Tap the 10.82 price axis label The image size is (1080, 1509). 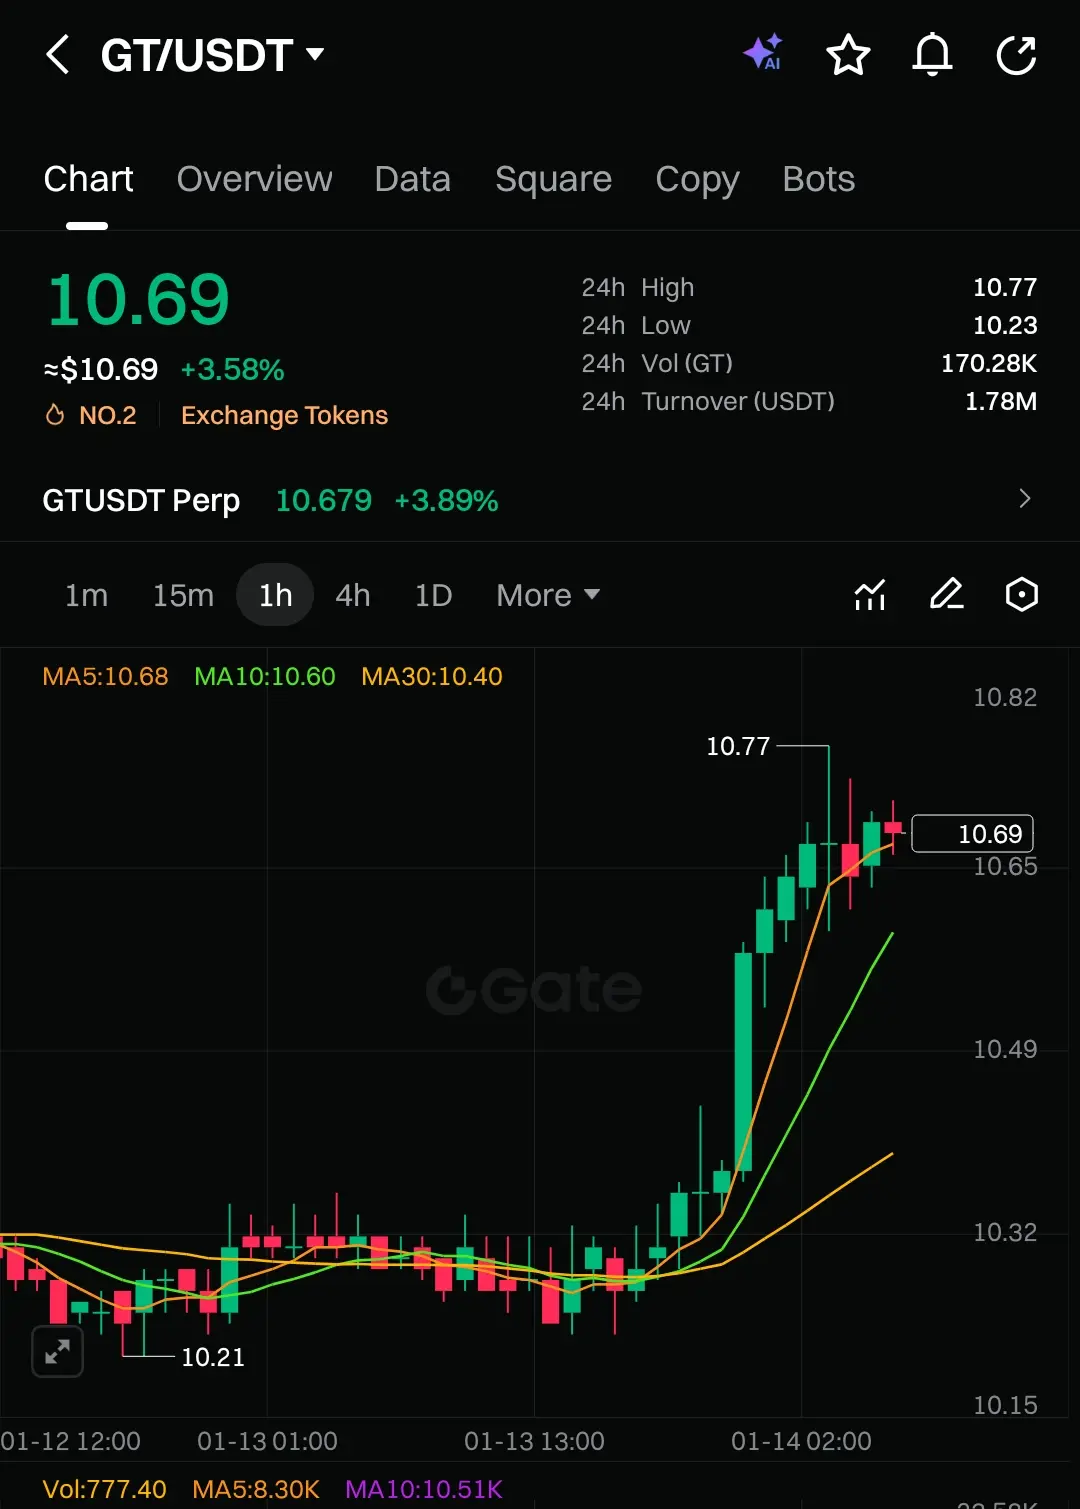click(1005, 697)
